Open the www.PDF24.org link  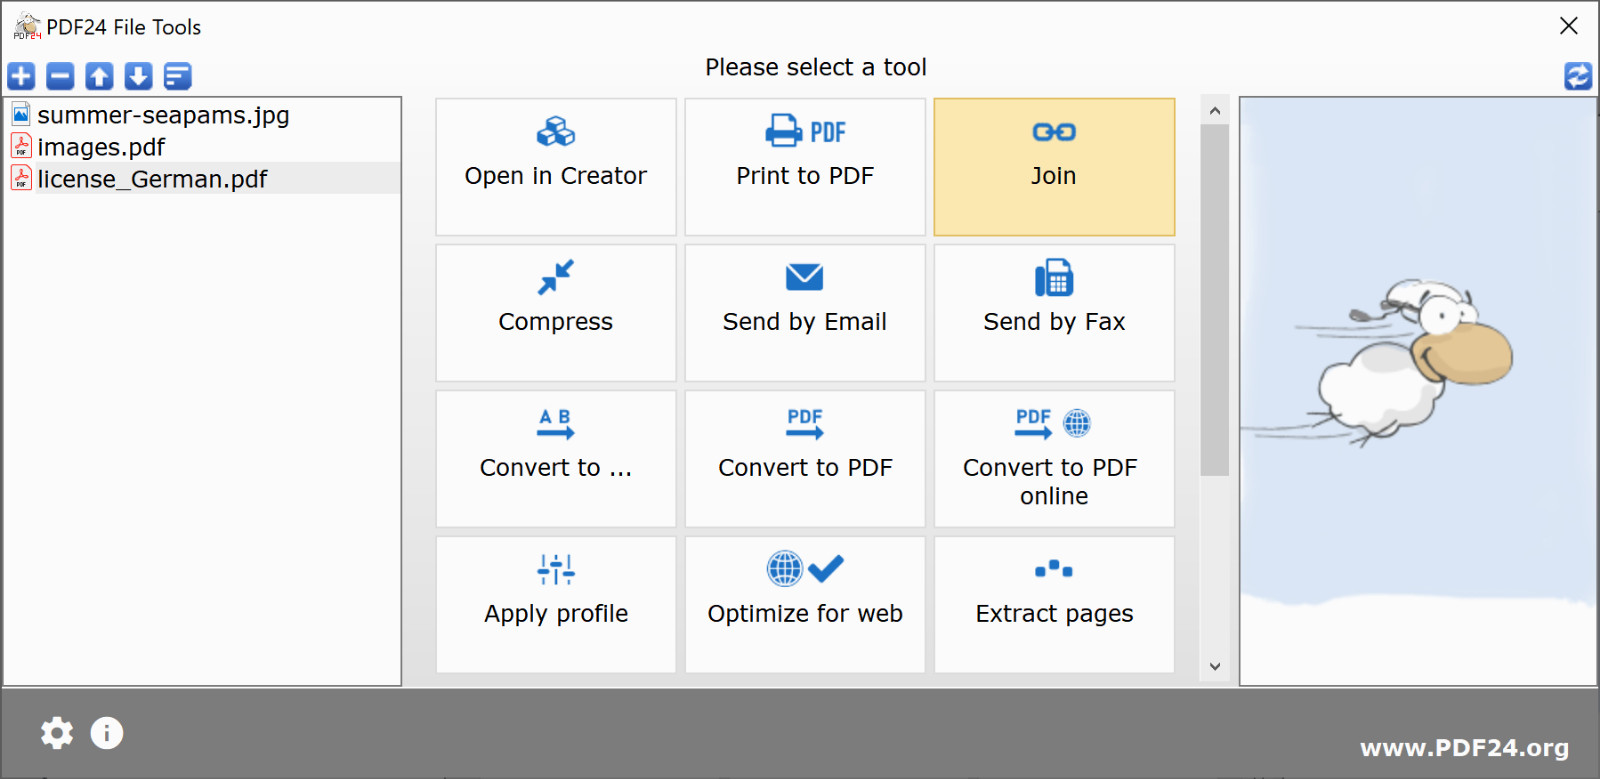(x=1464, y=748)
